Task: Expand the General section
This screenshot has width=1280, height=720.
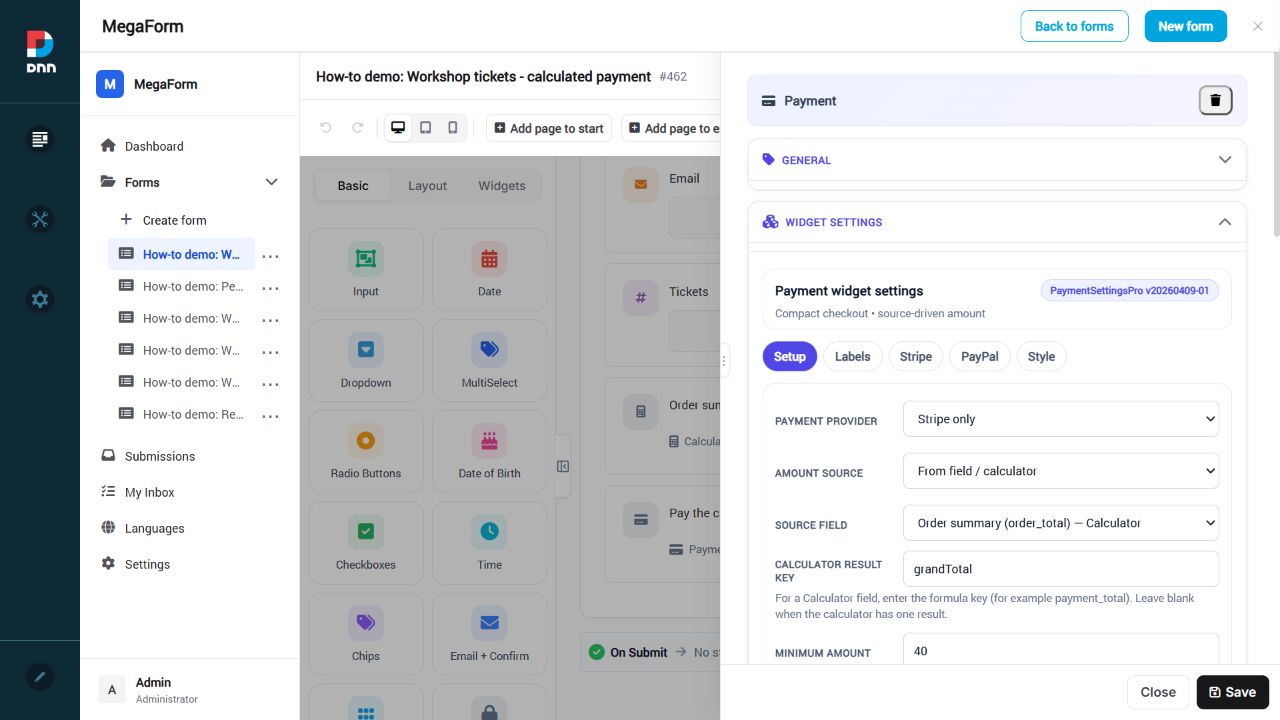Action: [x=997, y=160]
